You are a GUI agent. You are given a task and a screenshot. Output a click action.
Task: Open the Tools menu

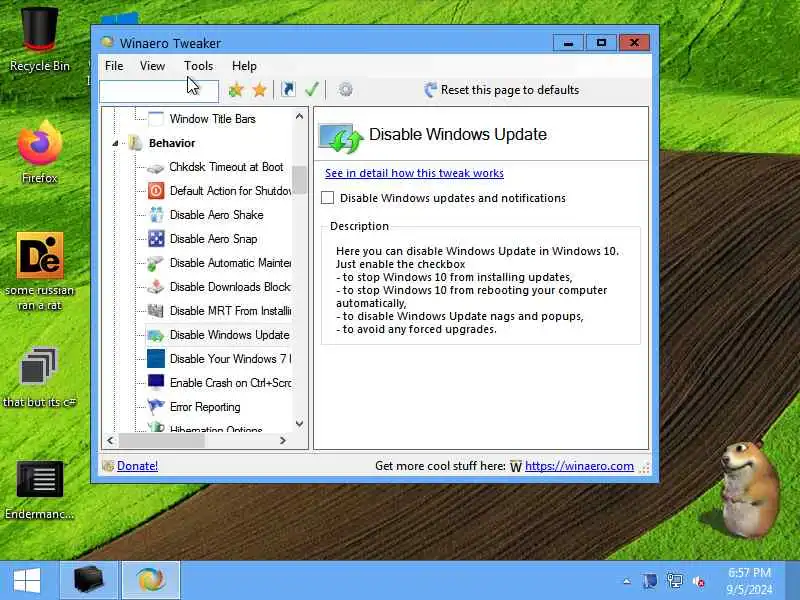(198, 66)
